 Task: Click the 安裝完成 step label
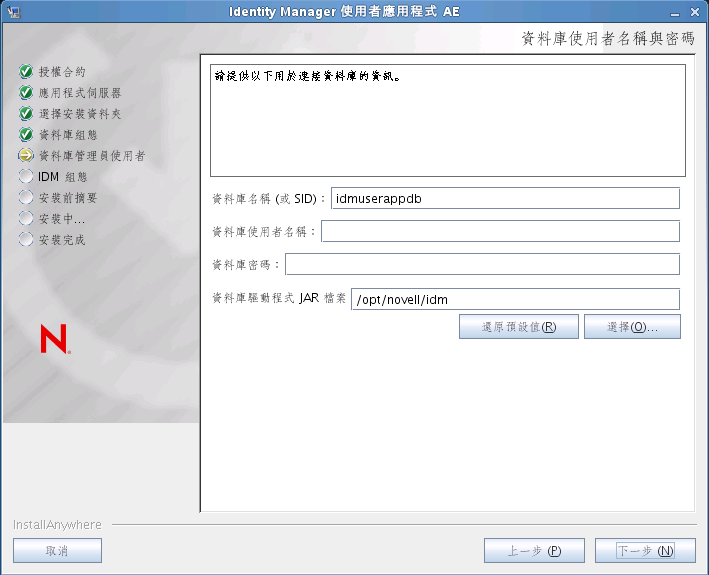point(62,240)
